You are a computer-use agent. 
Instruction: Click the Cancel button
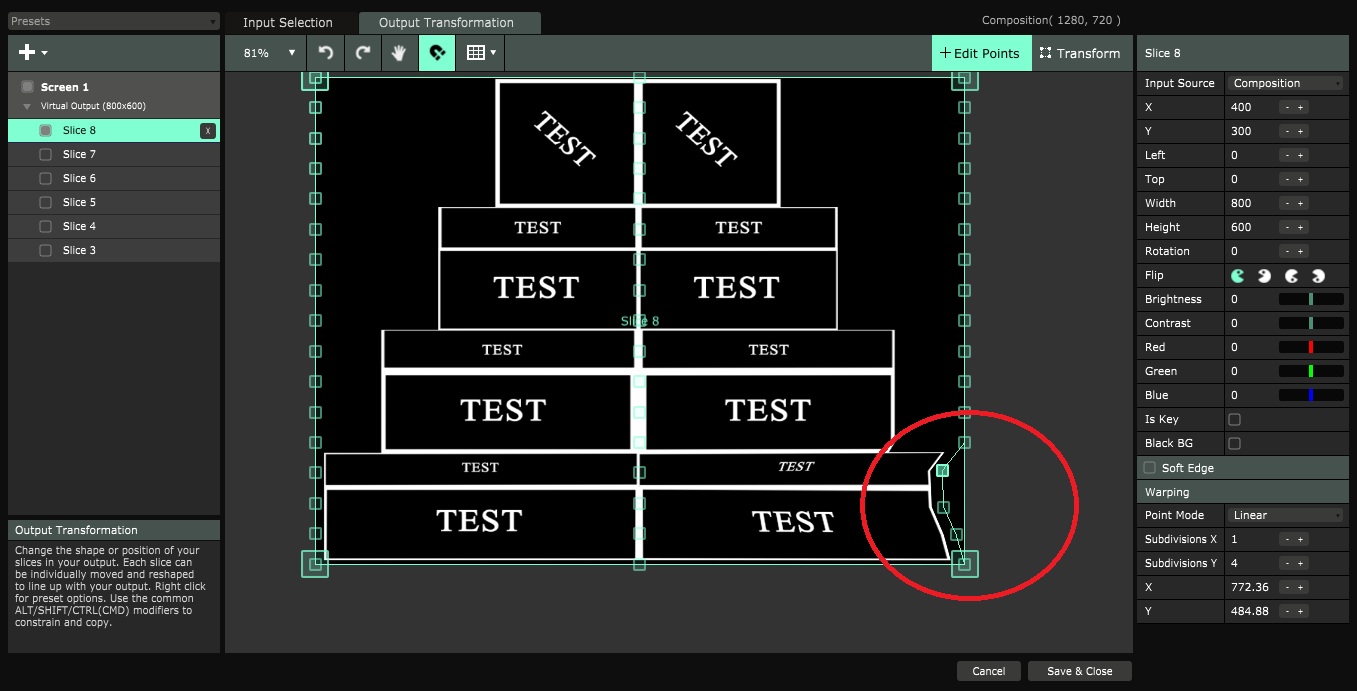[x=988, y=671]
